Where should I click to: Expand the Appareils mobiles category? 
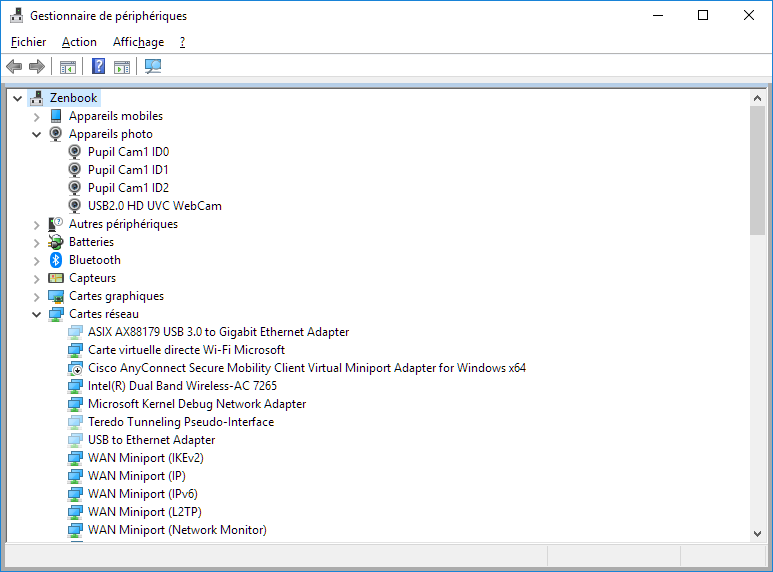[36, 117]
